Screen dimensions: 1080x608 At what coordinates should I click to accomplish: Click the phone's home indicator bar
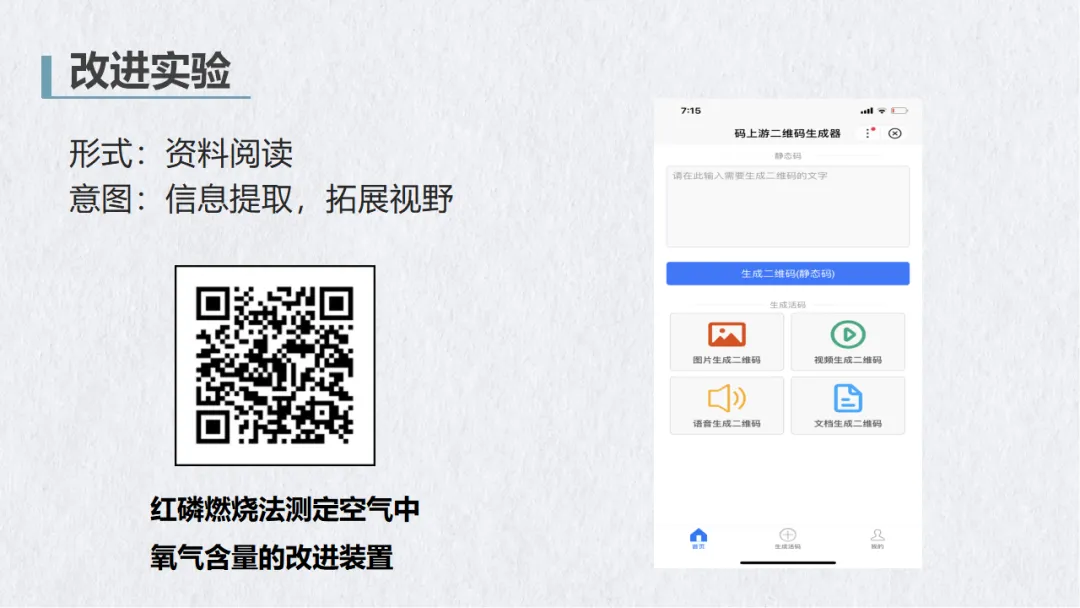pyautogui.click(x=787, y=563)
